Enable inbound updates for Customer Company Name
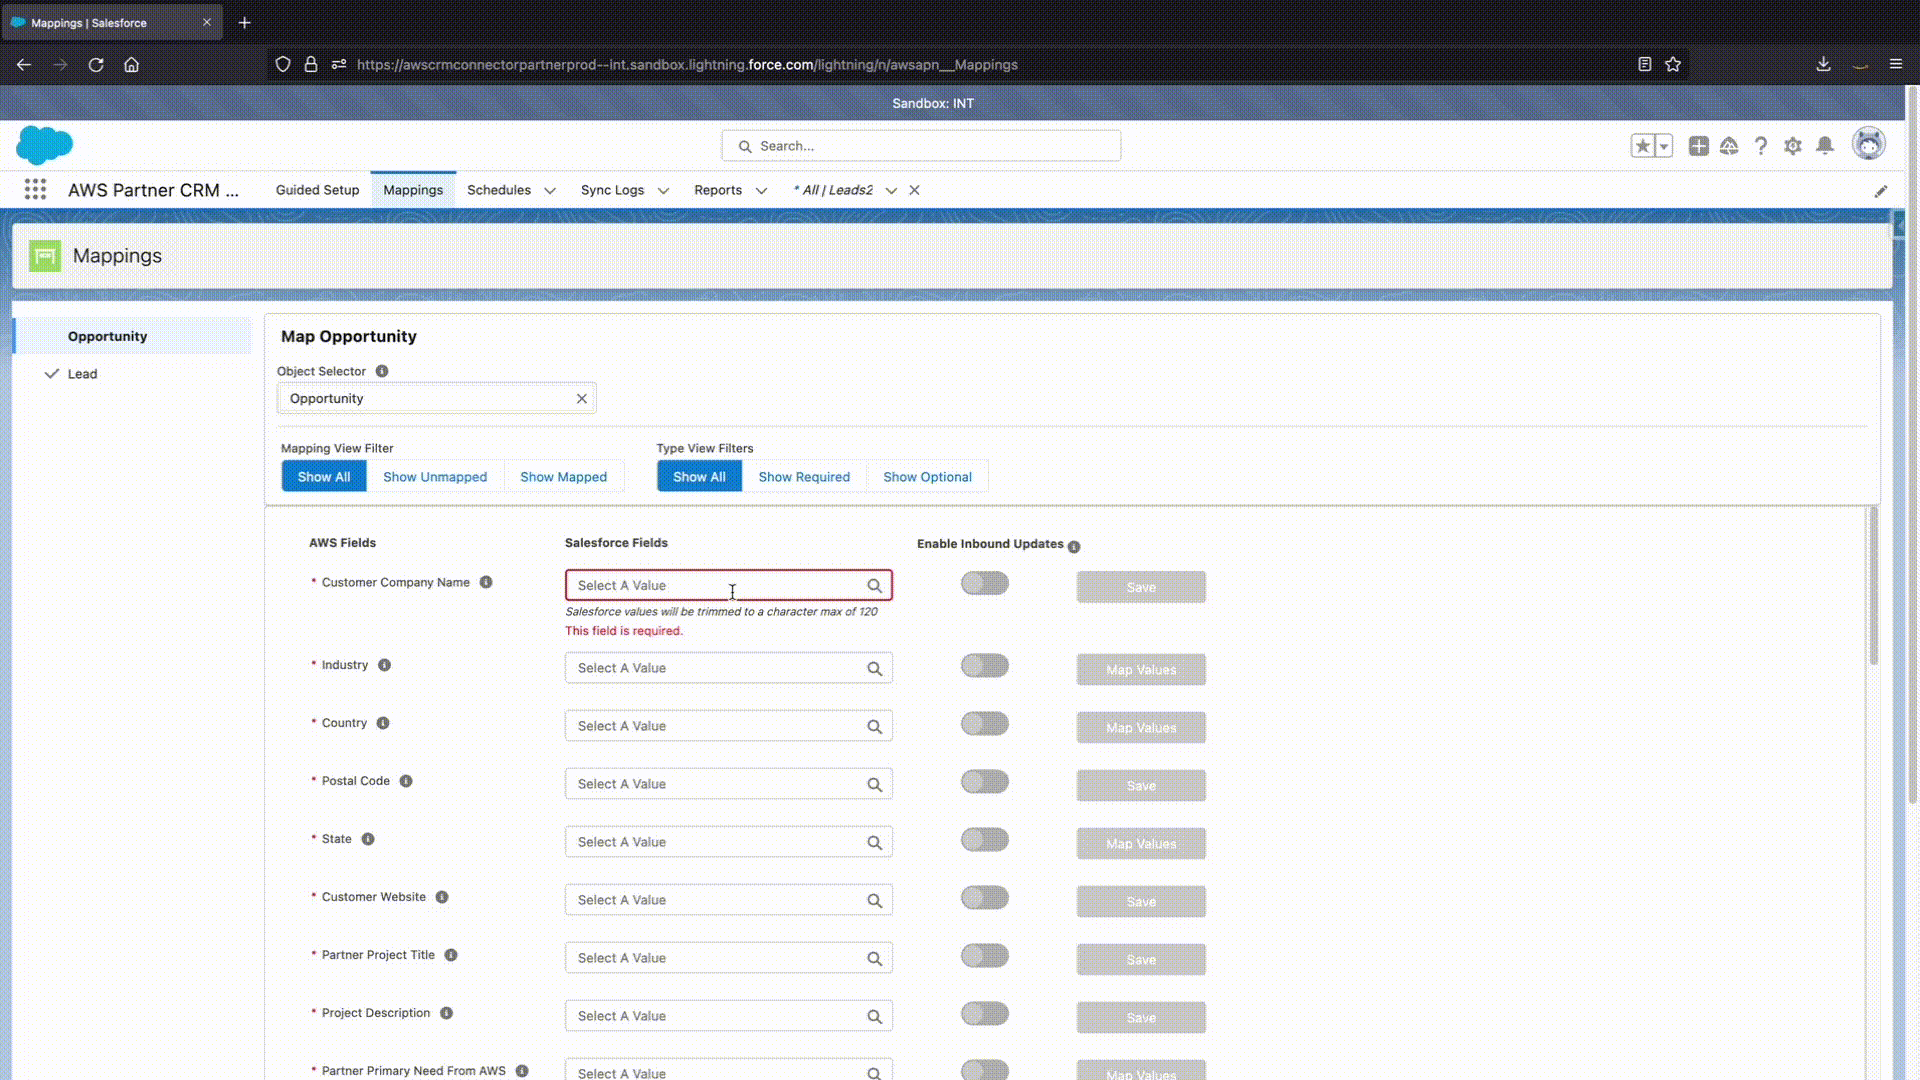 (985, 584)
